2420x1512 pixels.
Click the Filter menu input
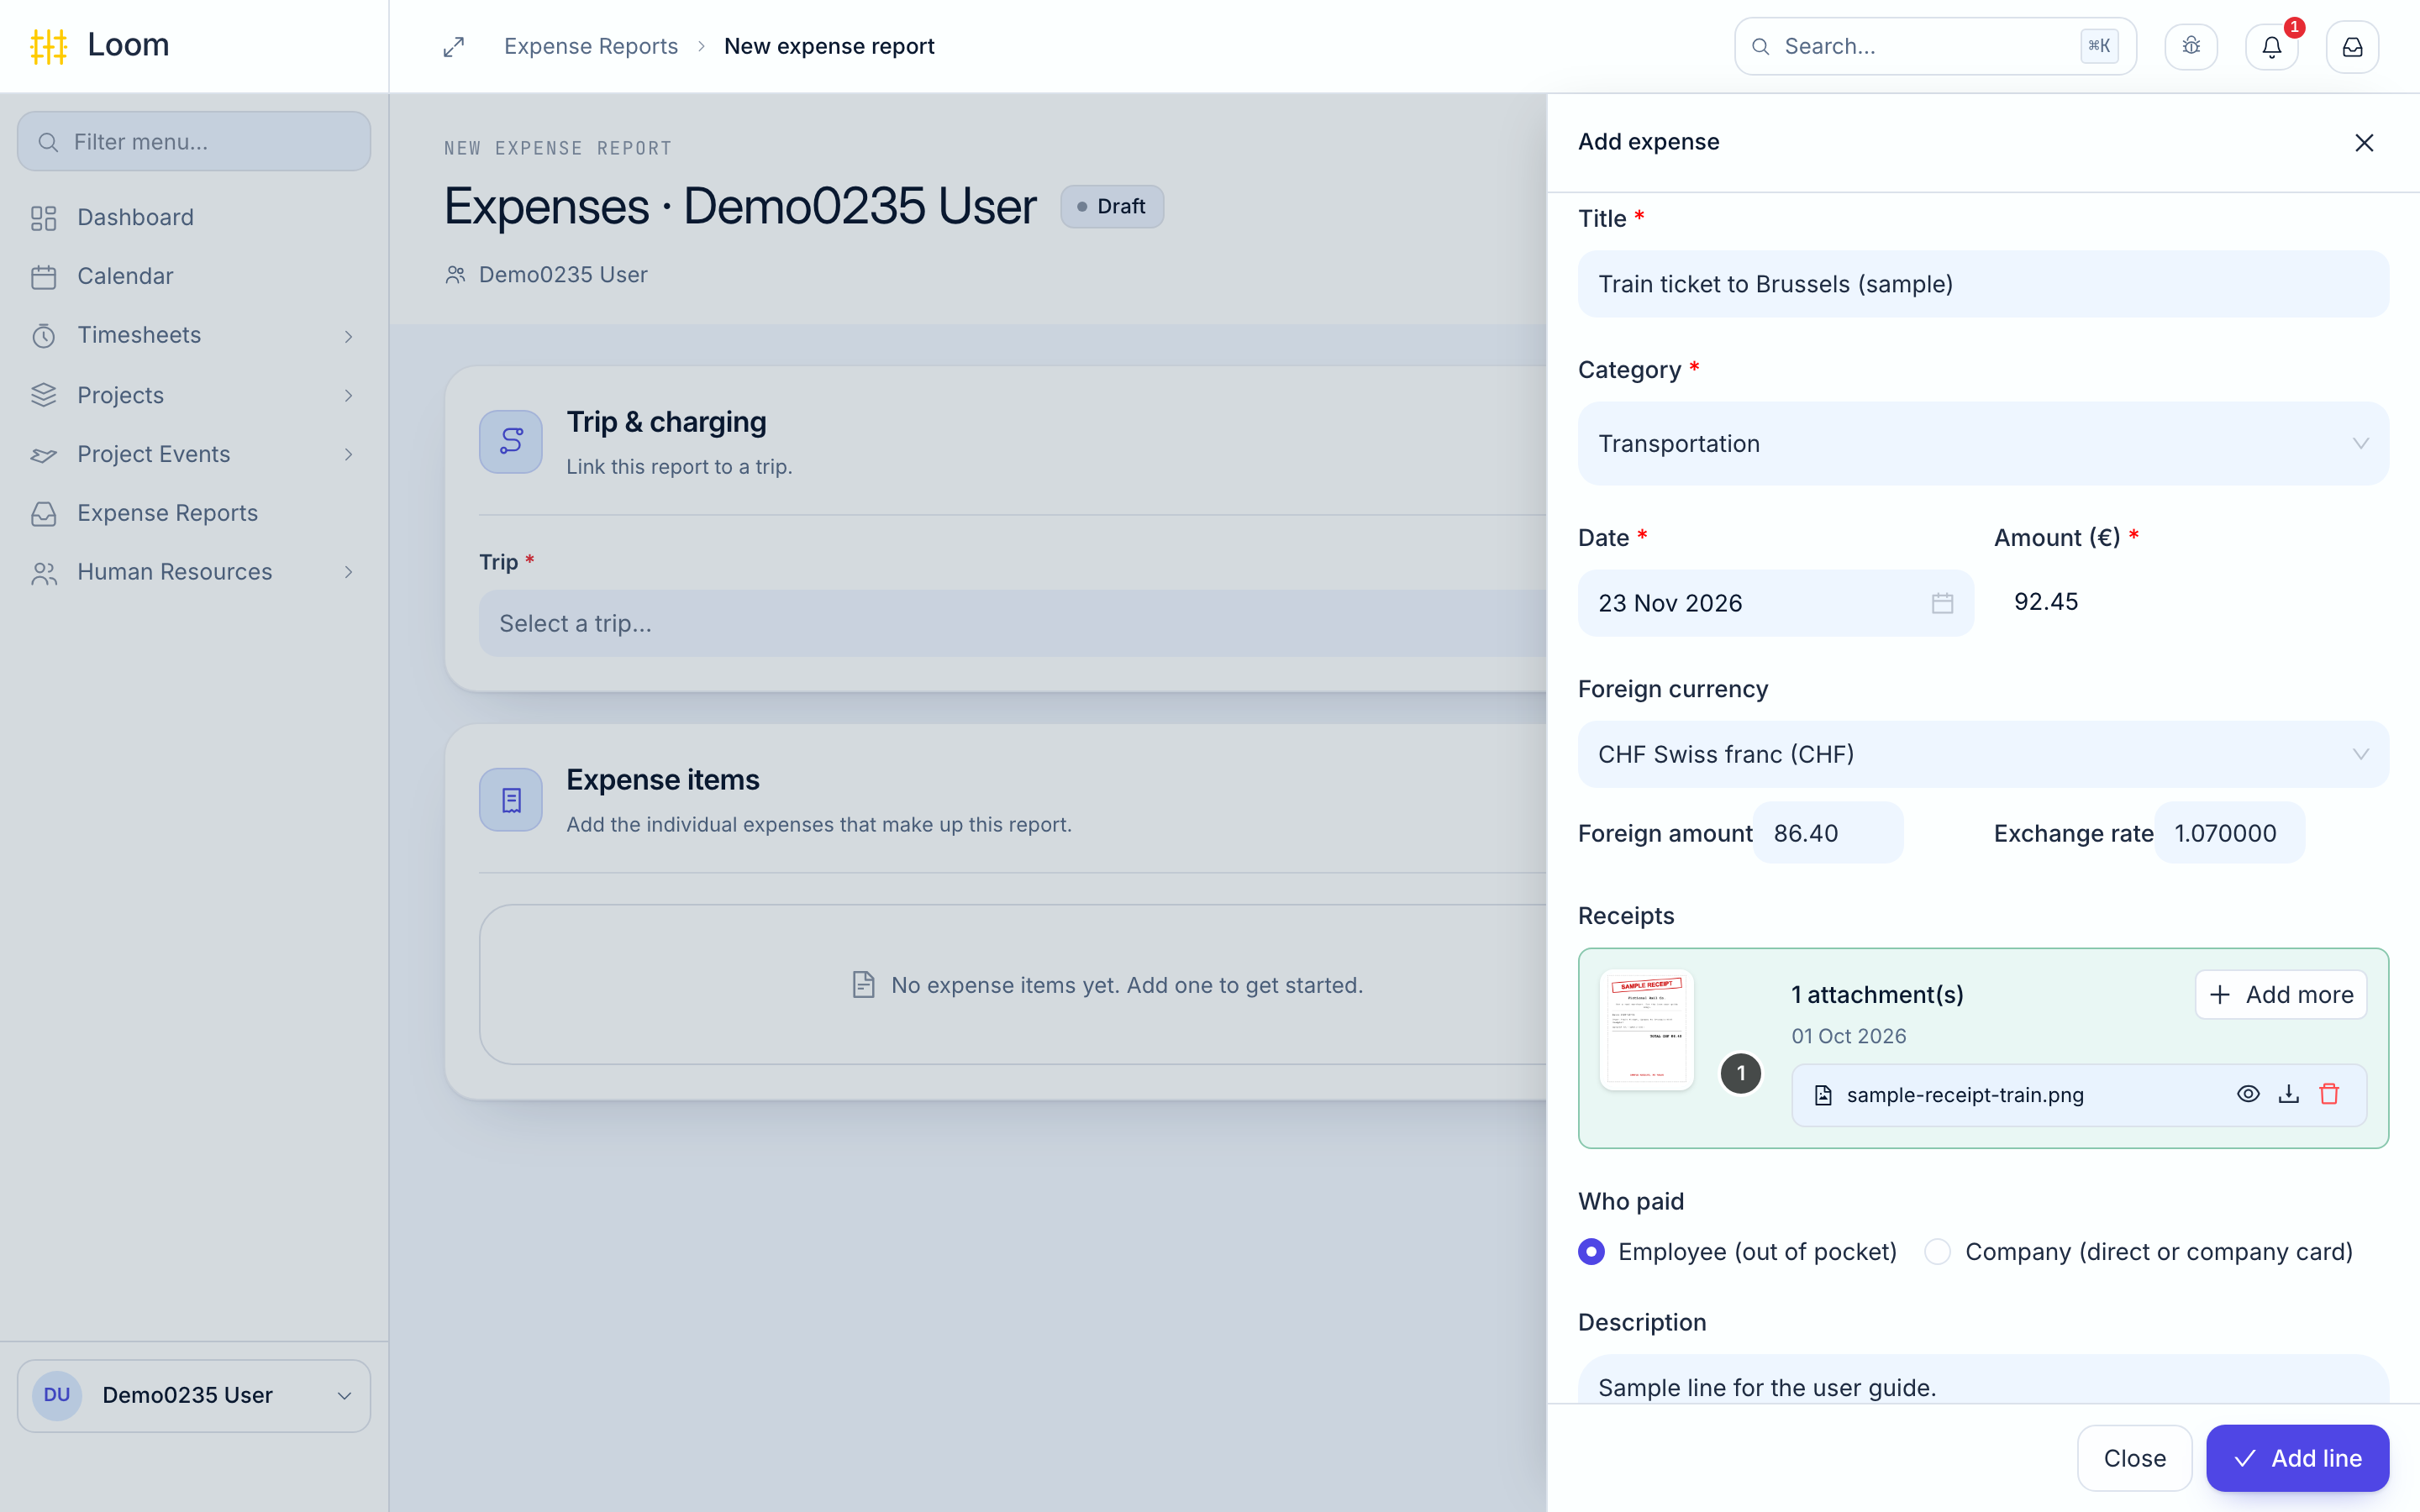(x=193, y=141)
